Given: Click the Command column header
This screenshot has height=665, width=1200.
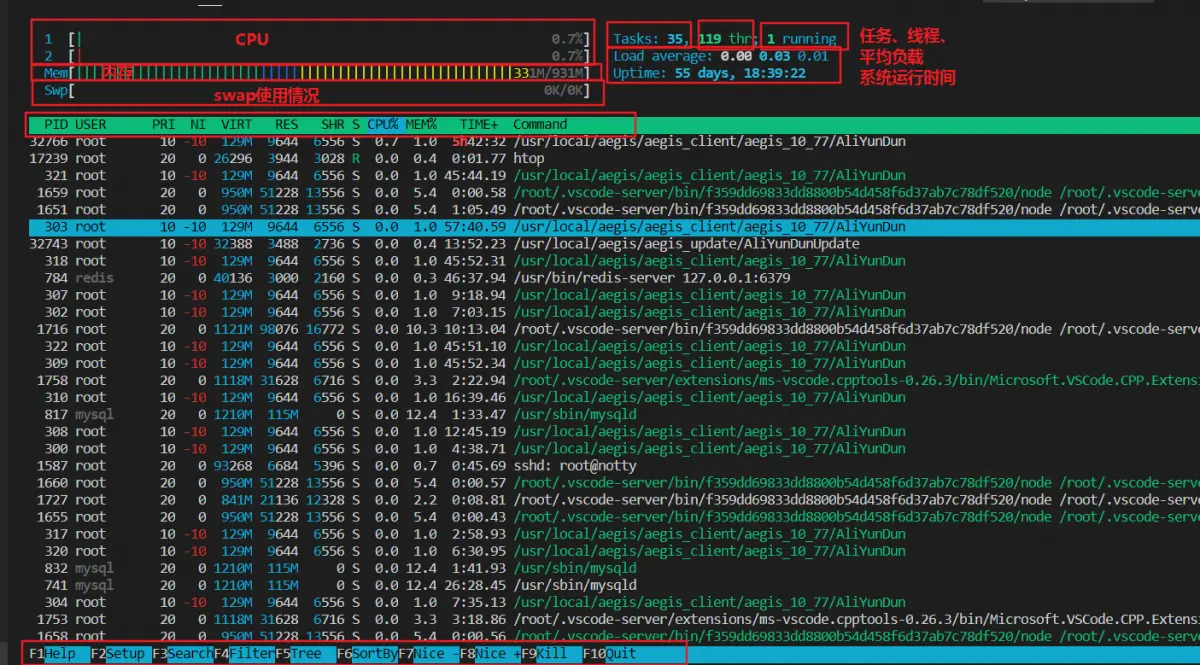Looking at the screenshot, I should [540, 125].
